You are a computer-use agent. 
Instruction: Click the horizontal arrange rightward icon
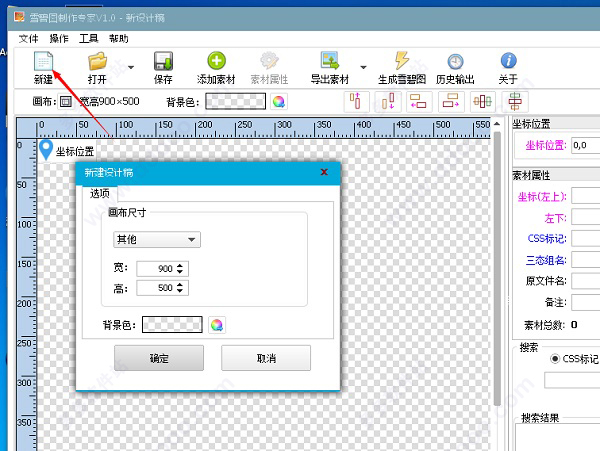[452, 101]
